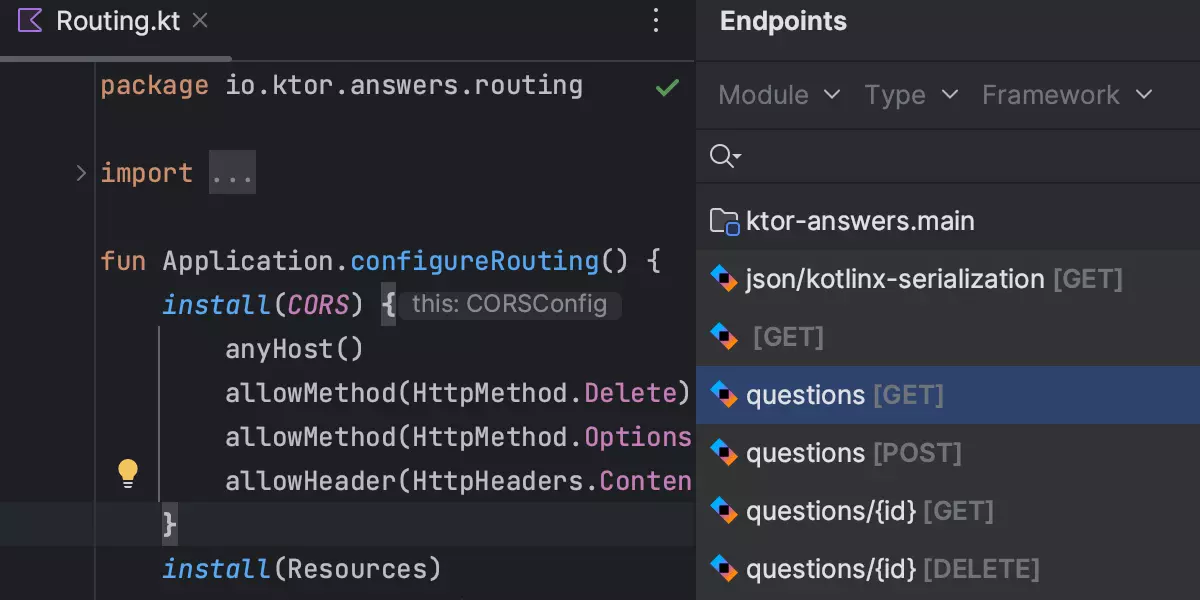Click the search magnifier icon in Endpoints
Image resolution: width=1200 pixels, height=600 pixels.
(723, 156)
